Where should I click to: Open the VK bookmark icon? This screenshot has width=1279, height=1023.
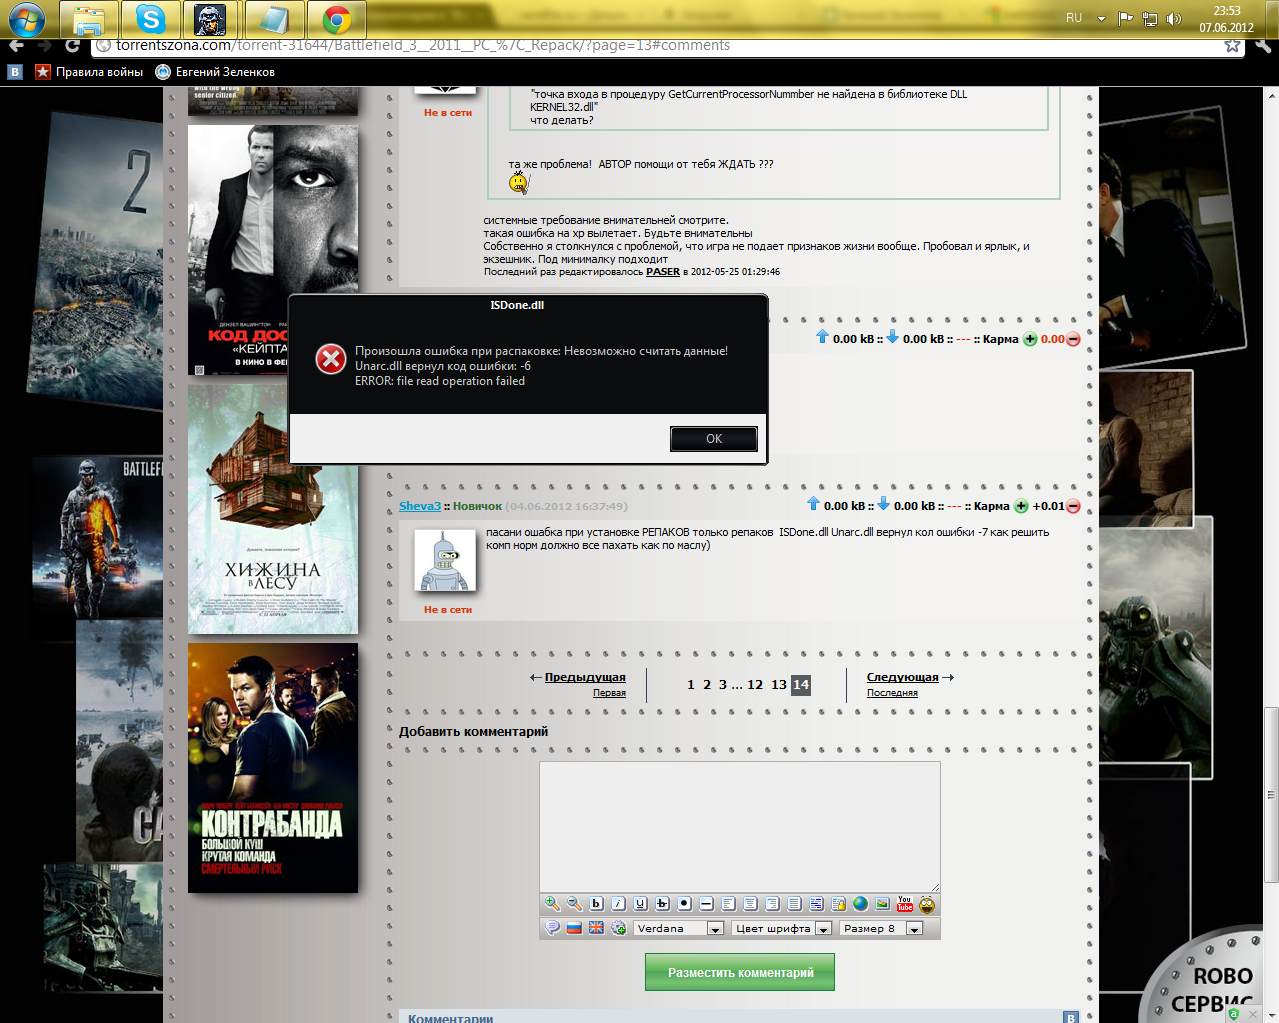point(15,72)
